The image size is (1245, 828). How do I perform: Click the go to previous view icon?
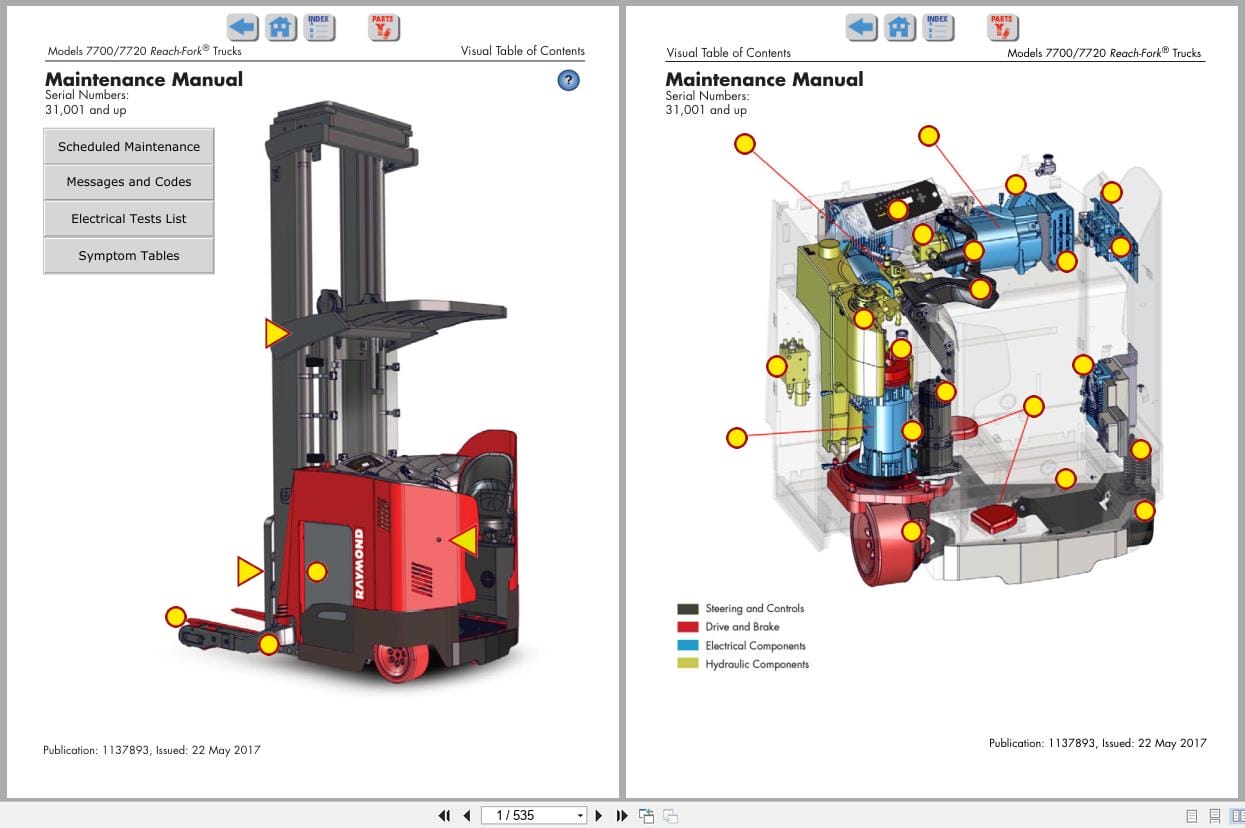tap(646, 815)
